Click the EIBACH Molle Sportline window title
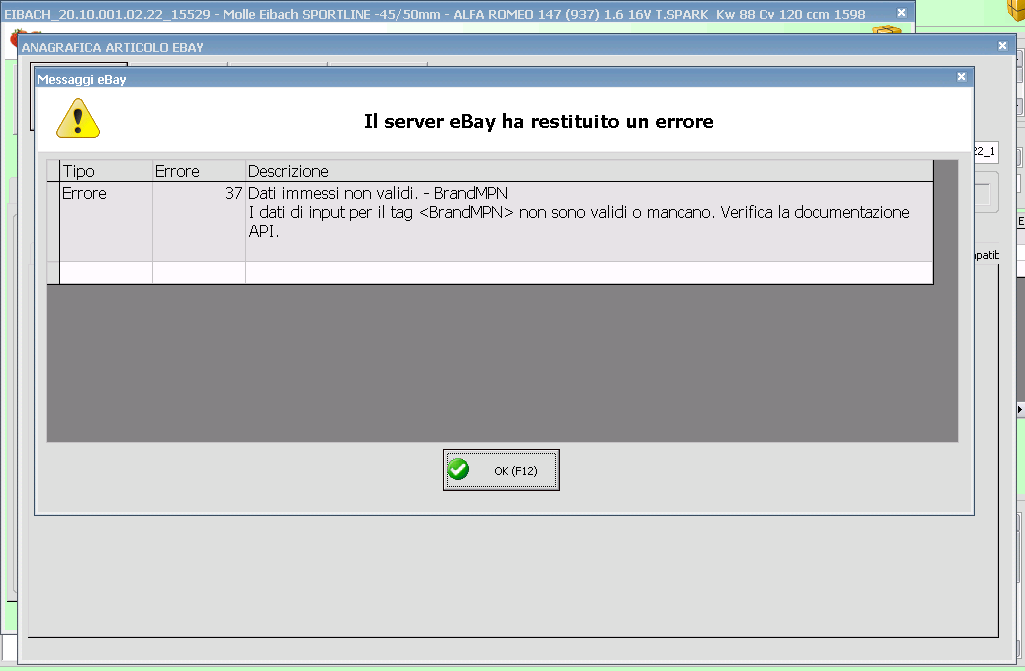 (435, 14)
